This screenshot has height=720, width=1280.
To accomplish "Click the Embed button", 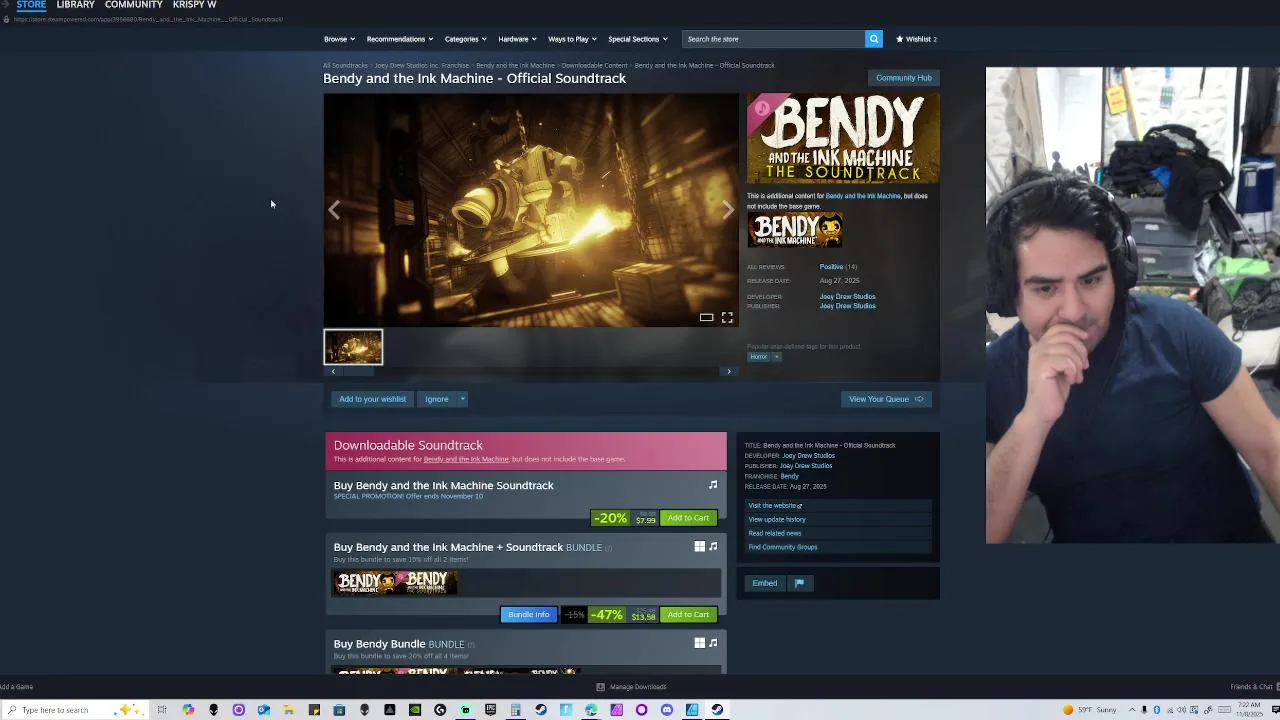I will (765, 583).
